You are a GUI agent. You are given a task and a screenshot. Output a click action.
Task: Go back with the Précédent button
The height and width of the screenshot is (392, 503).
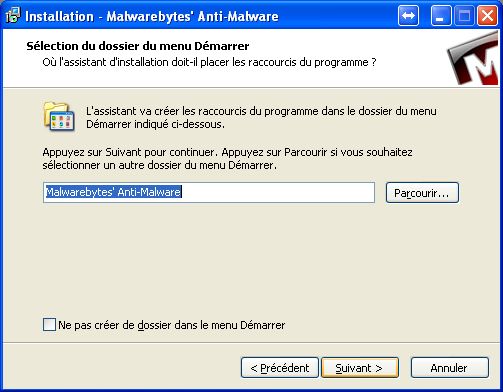coord(280,368)
